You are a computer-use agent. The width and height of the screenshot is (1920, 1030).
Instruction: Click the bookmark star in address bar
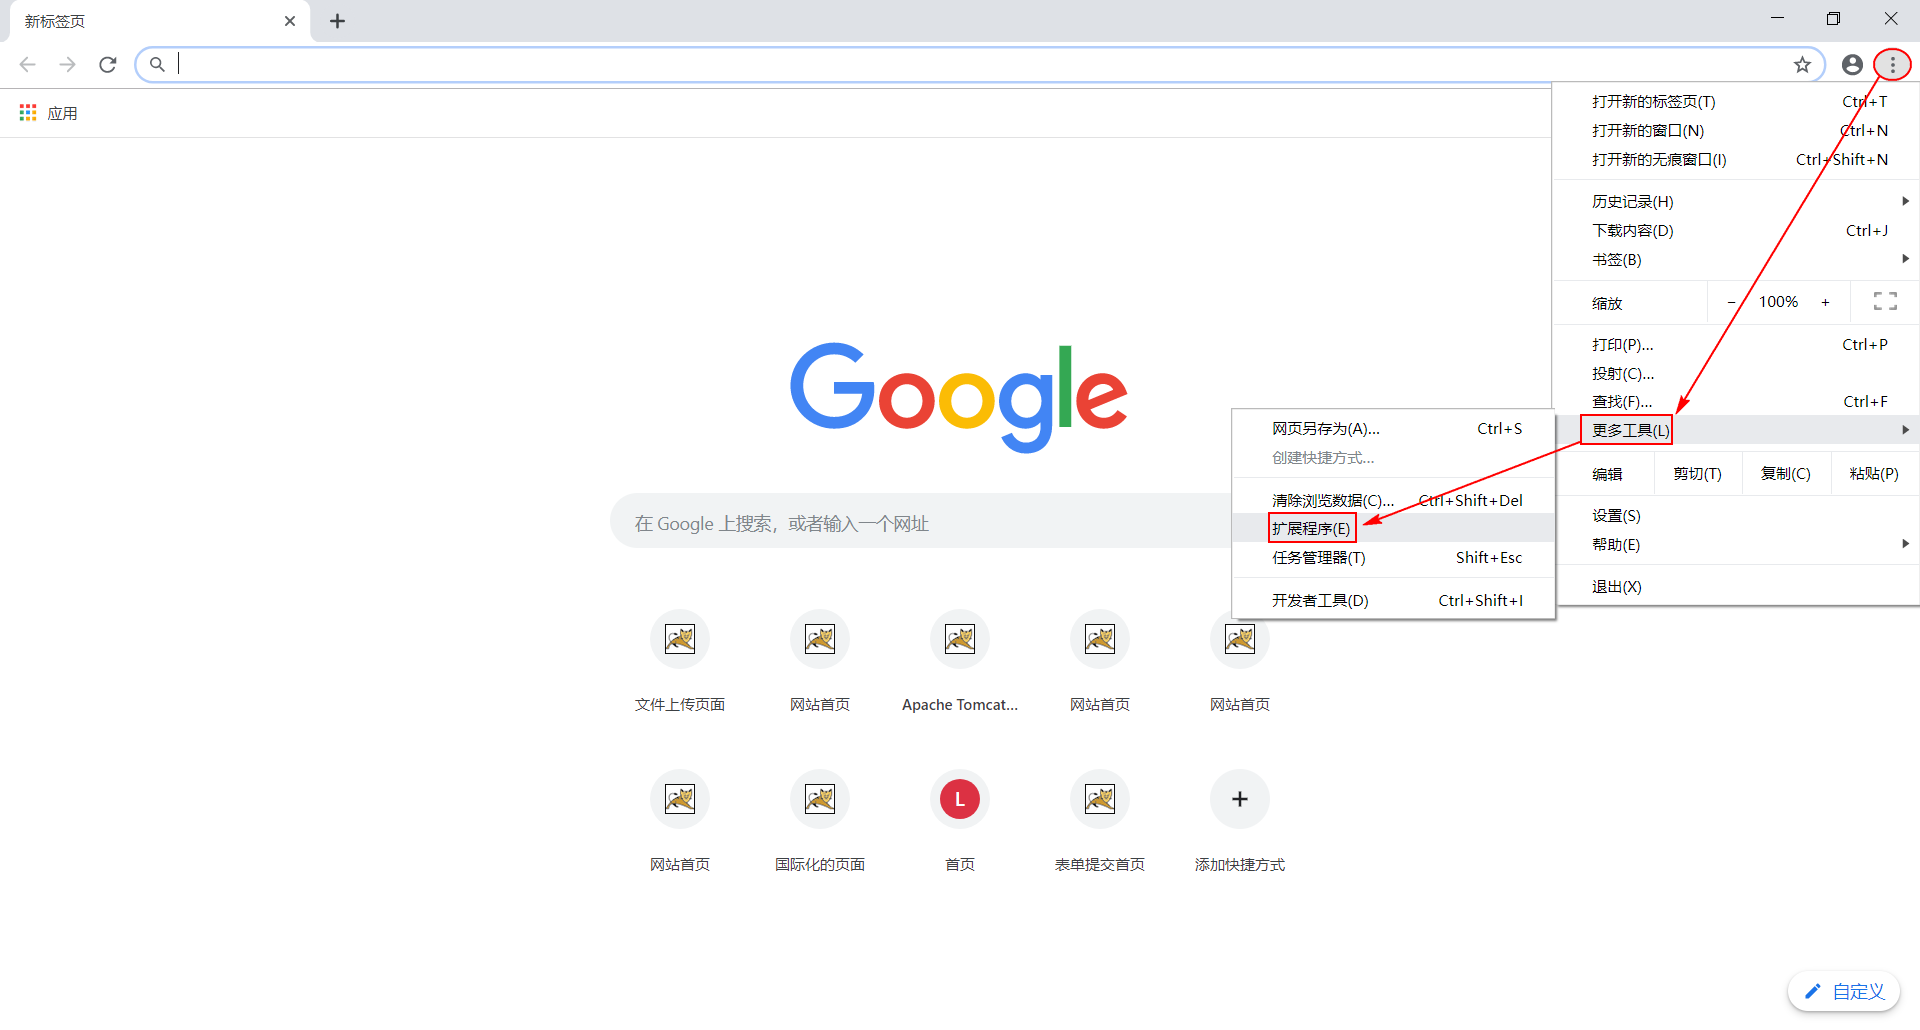pyautogui.click(x=1803, y=64)
